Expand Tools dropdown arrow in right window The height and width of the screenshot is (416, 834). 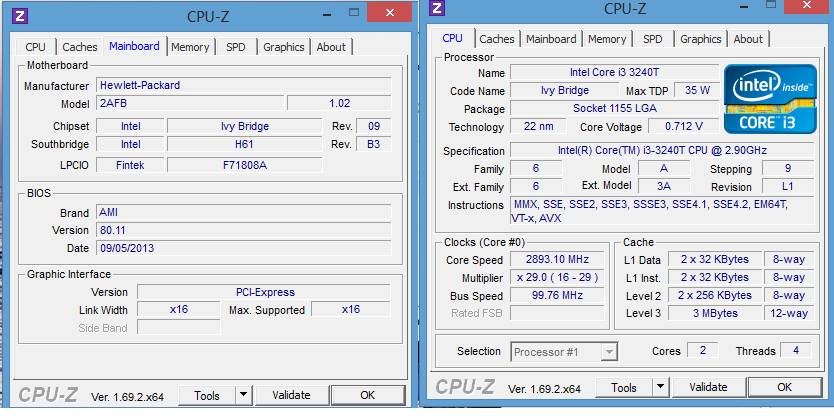coord(661,387)
